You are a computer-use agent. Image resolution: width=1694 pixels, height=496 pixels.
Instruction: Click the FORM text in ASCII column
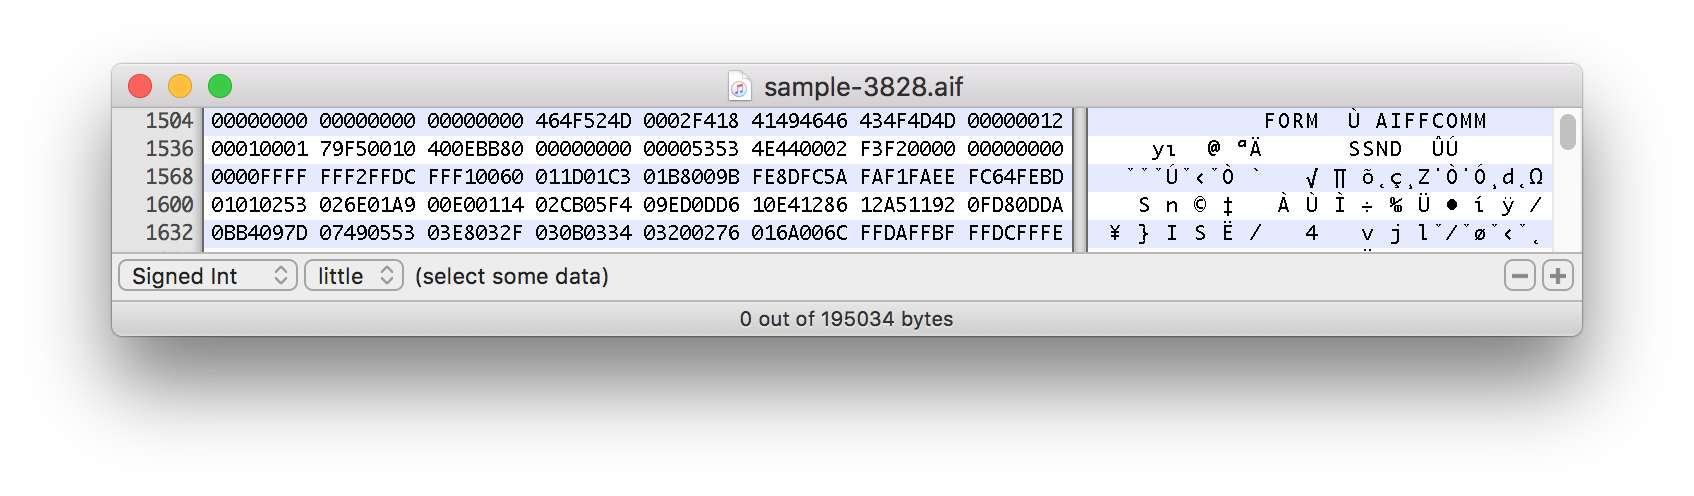pos(1291,121)
